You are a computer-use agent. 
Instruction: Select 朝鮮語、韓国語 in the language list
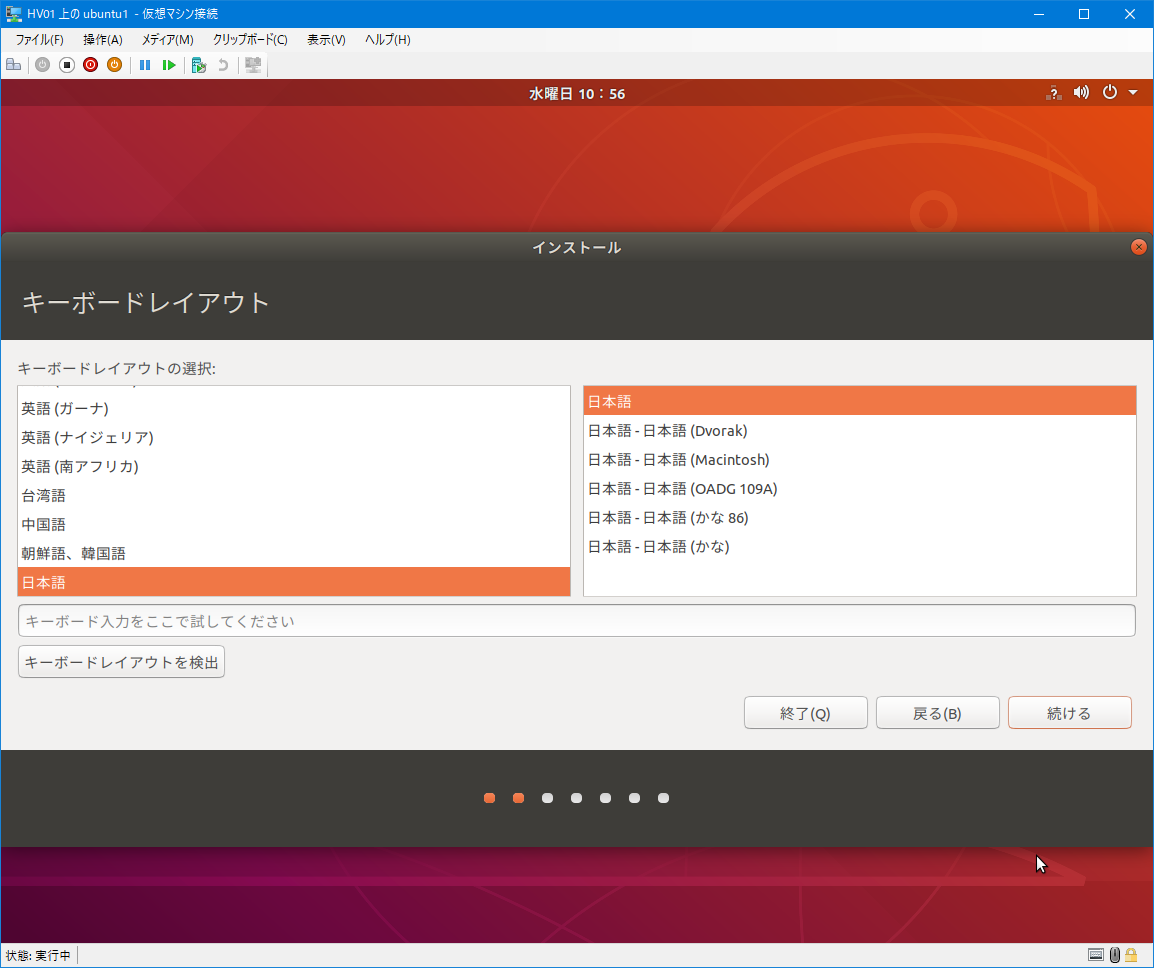tap(74, 553)
